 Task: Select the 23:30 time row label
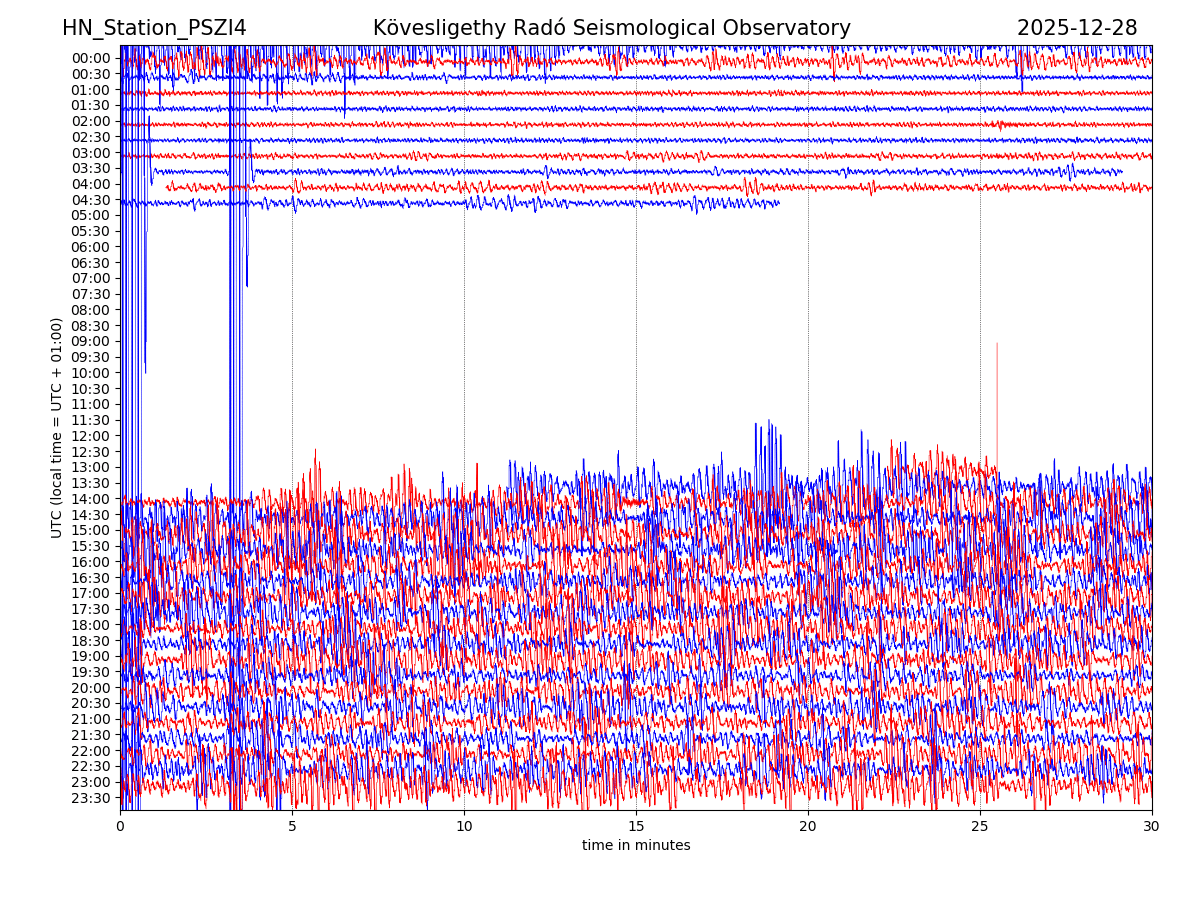[91, 798]
